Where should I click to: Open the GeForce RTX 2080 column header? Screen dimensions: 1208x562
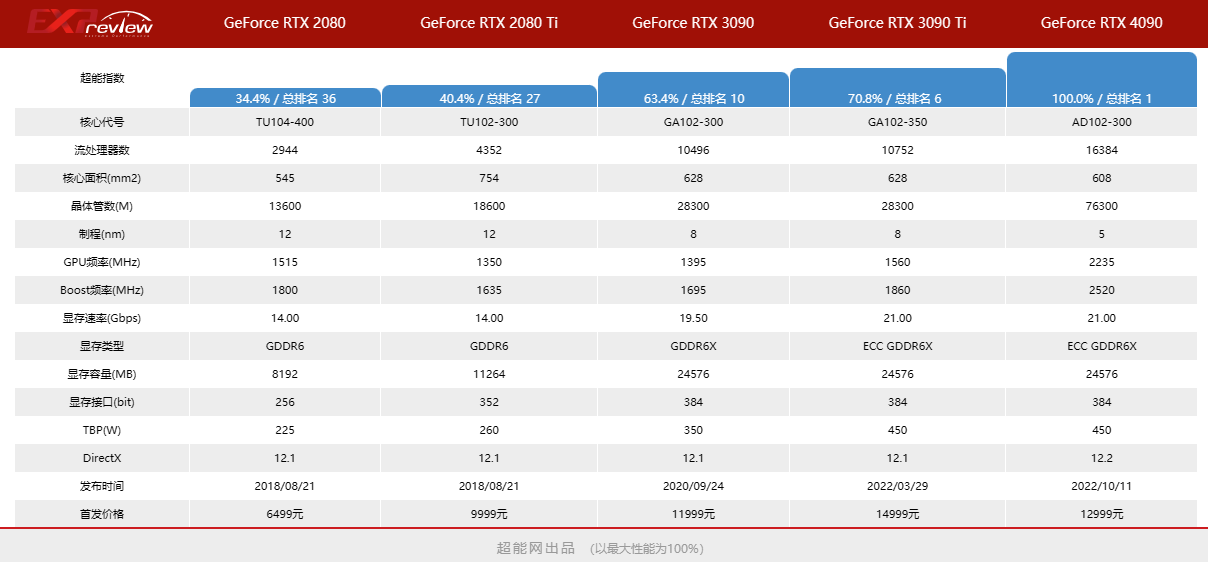(x=285, y=23)
